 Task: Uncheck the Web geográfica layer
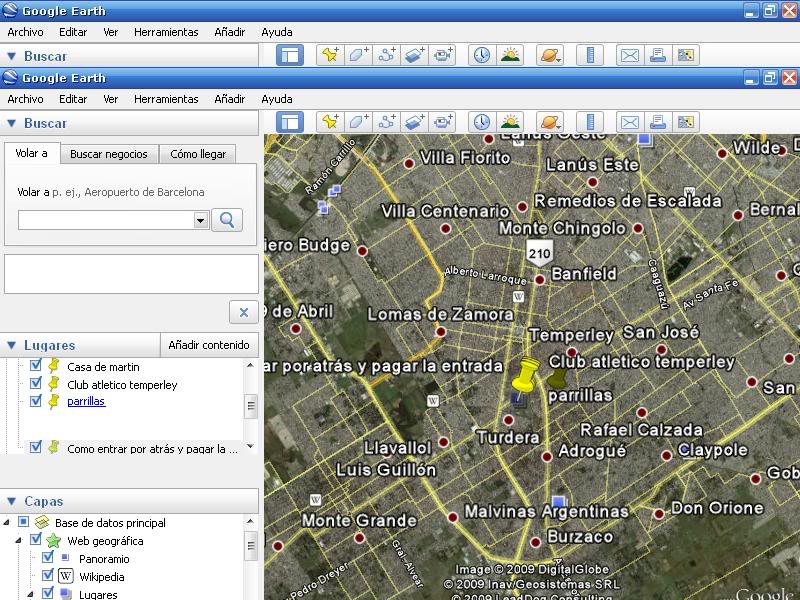point(36,540)
